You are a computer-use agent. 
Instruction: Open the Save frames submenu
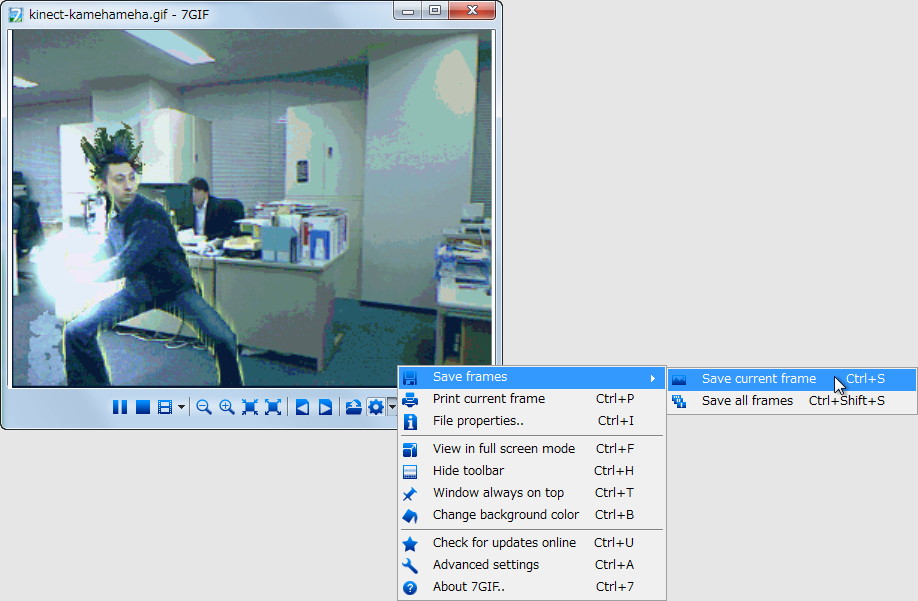tap(532, 377)
